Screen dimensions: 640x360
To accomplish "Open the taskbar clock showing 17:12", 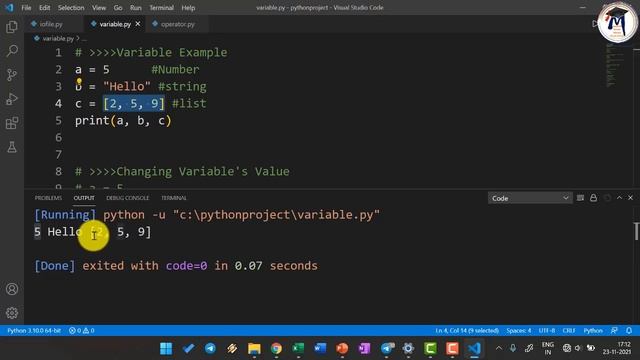I will click(x=618, y=348).
